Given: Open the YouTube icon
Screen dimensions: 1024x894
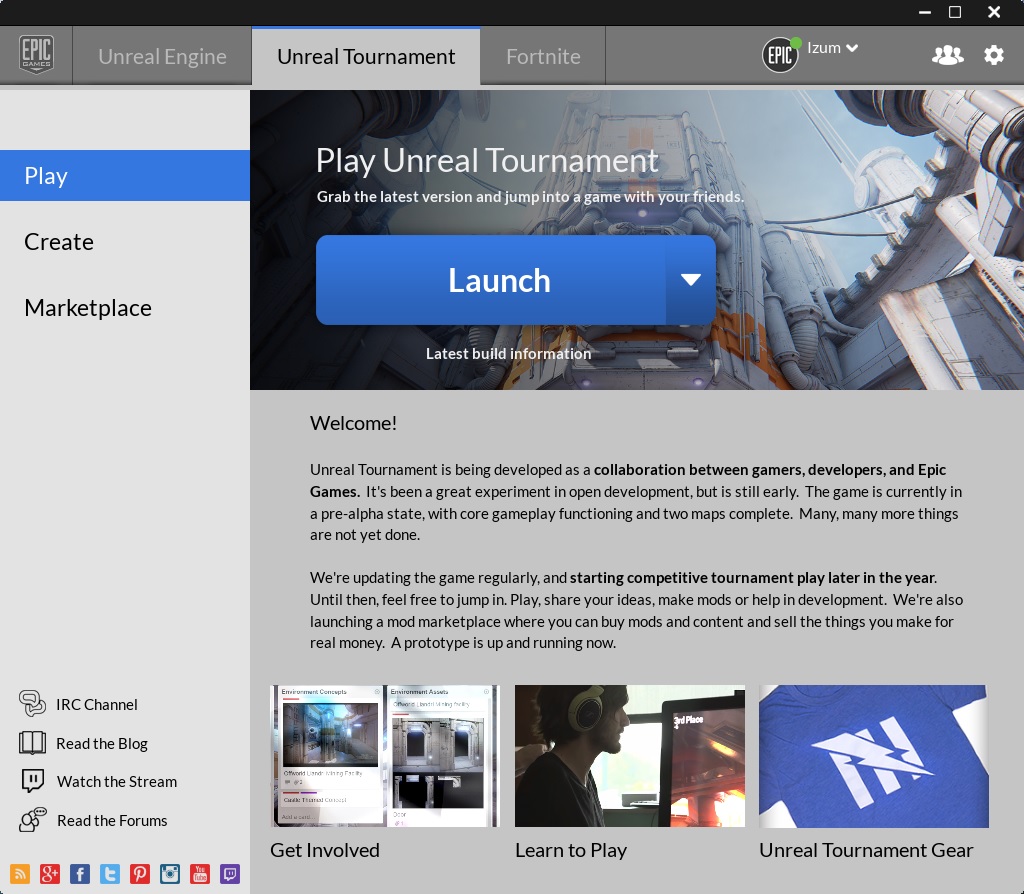Looking at the screenshot, I should (x=200, y=874).
